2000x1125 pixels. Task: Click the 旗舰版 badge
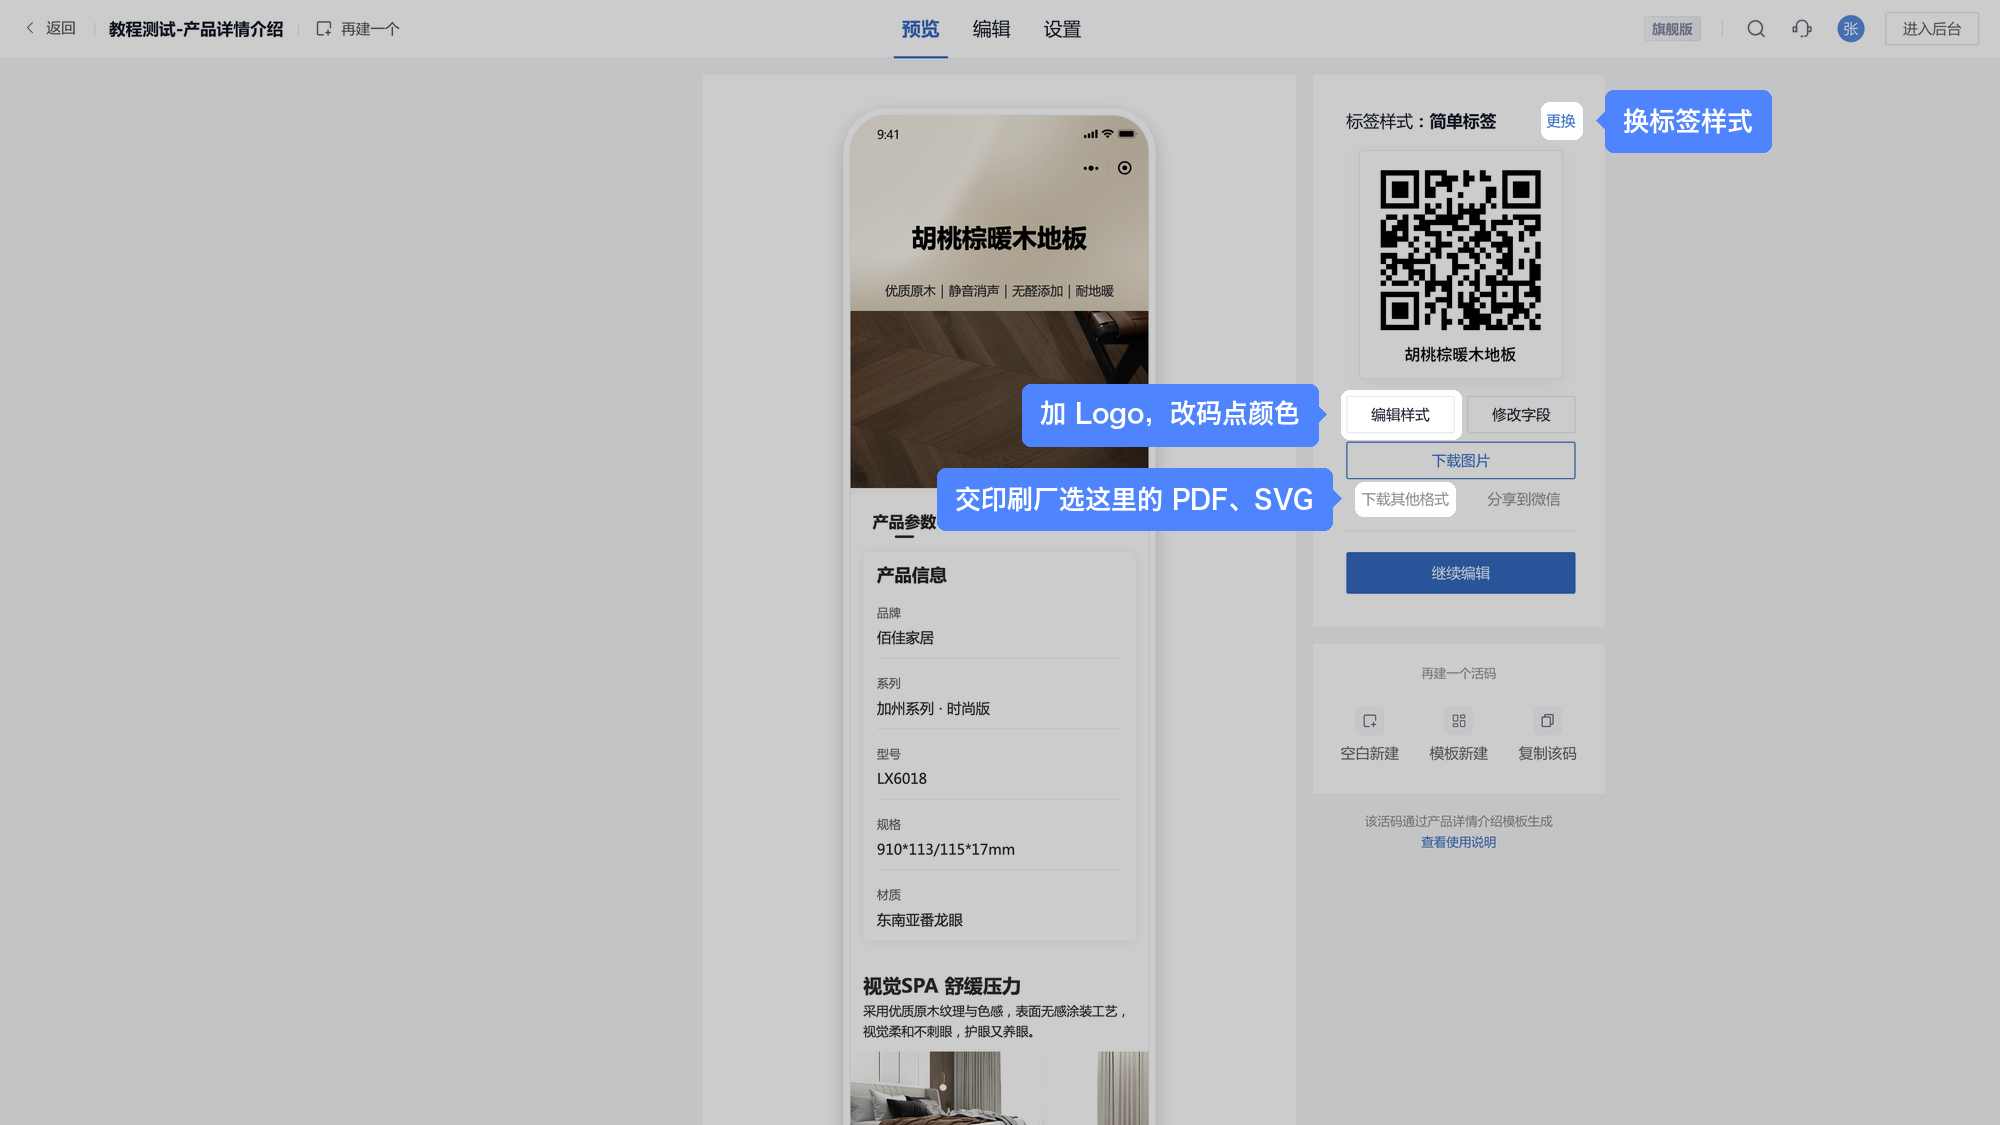pyautogui.click(x=1672, y=29)
